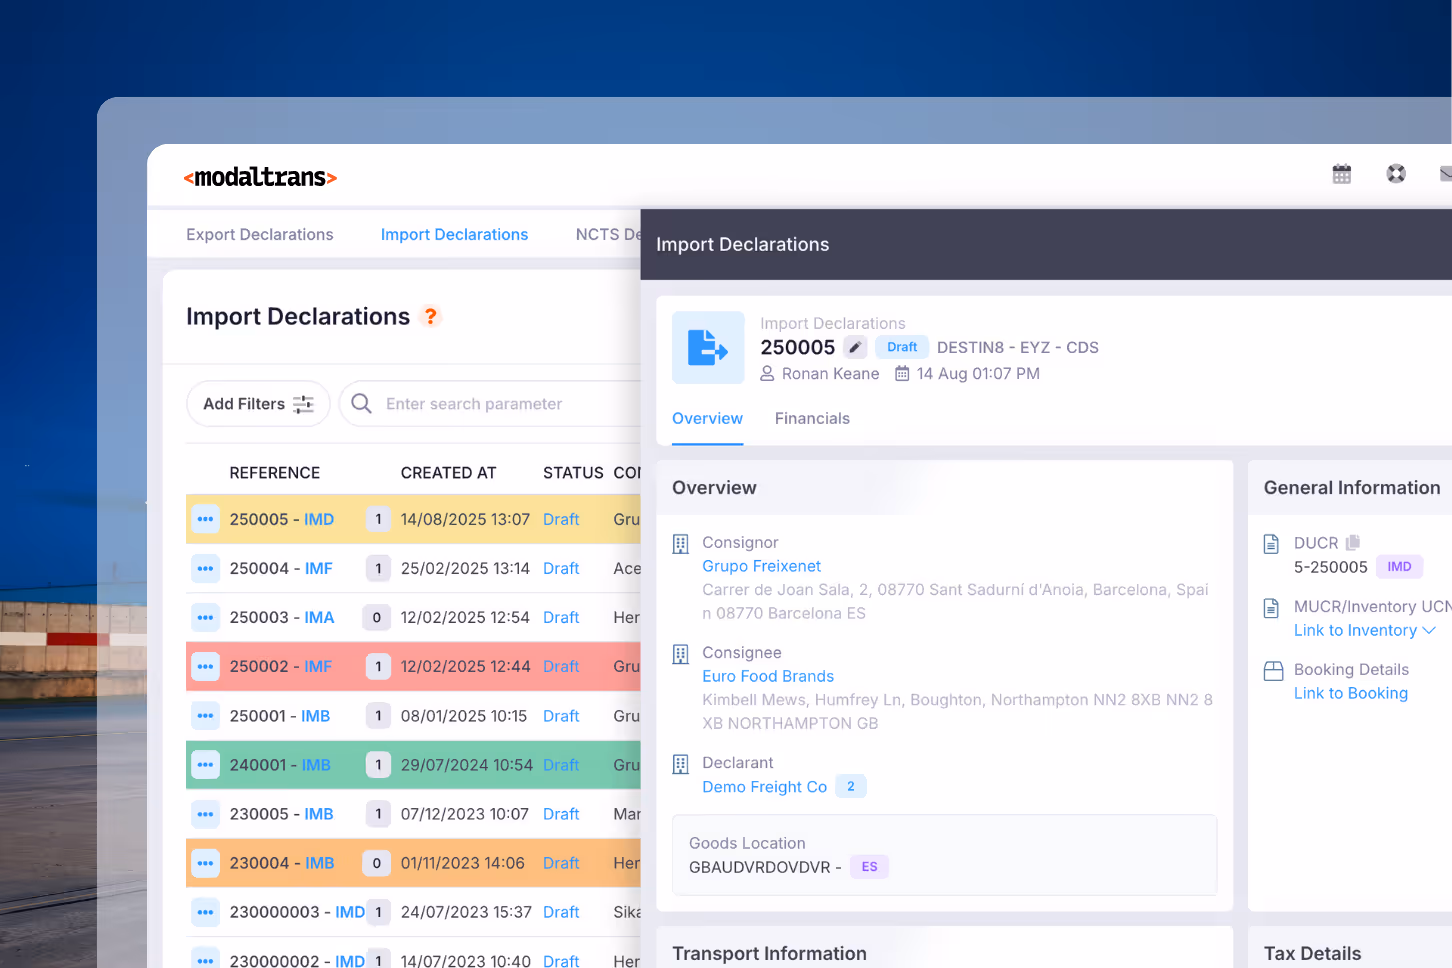Click the Add Filters button
The image size is (1452, 968).
tap(258, 404)
